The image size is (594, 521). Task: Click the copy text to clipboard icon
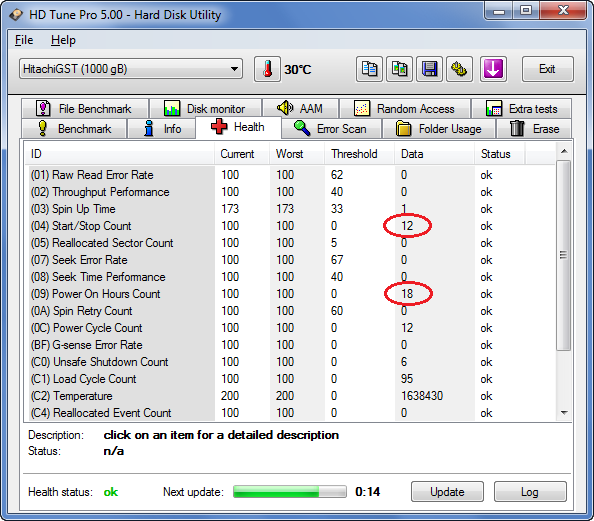pos(369,69)
